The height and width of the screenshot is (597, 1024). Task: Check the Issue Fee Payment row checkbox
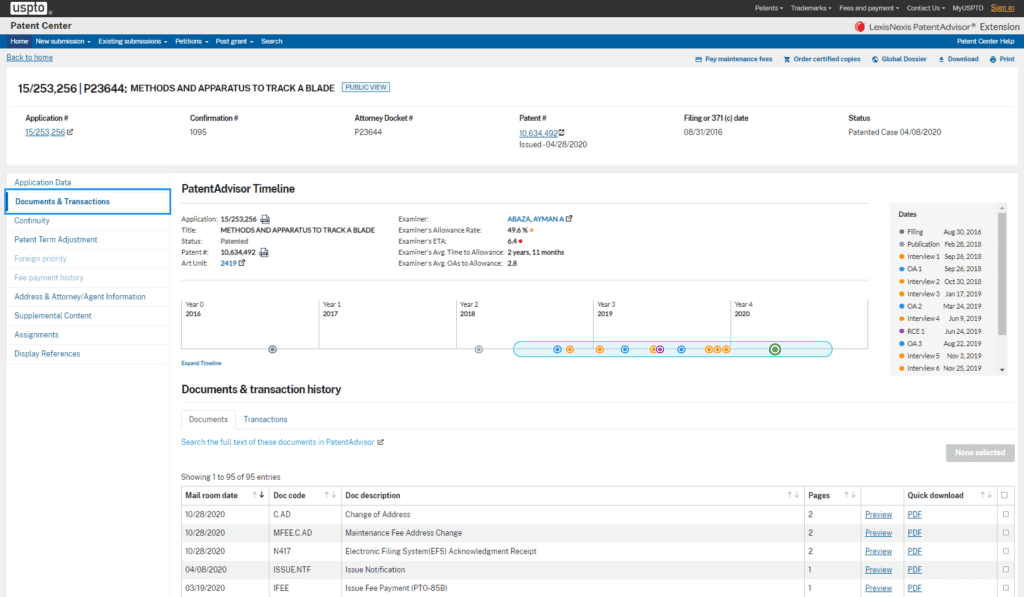coord(1006,587)
